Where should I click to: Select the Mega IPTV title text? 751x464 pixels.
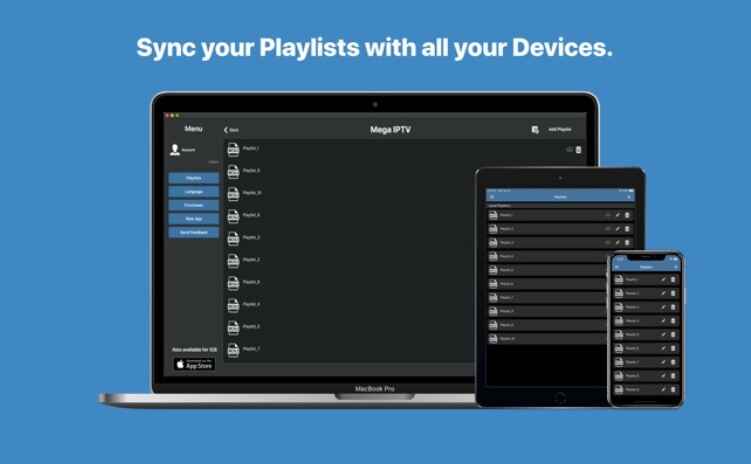390,130
